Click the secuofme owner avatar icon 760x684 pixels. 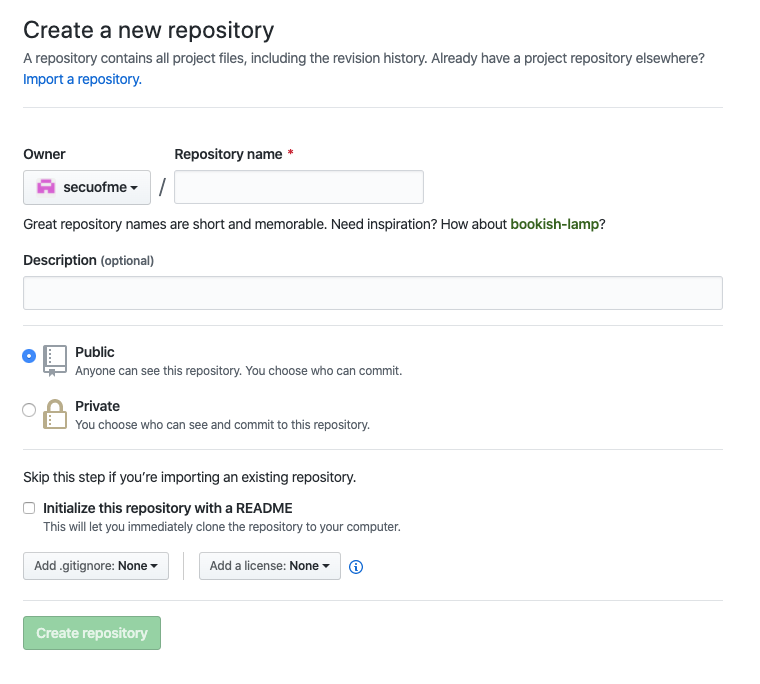click(x=46, y=187)
